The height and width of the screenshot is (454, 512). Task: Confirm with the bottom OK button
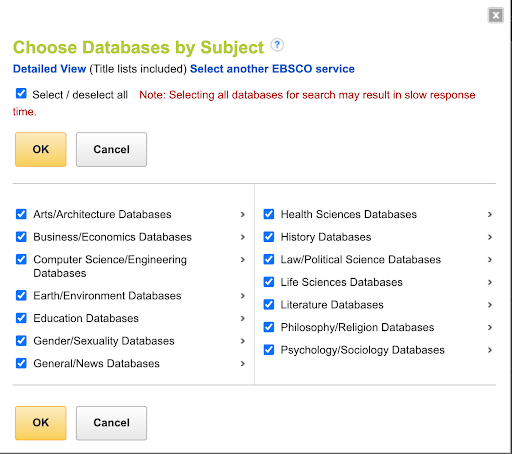pyautogui.click(x=41, y=423)
